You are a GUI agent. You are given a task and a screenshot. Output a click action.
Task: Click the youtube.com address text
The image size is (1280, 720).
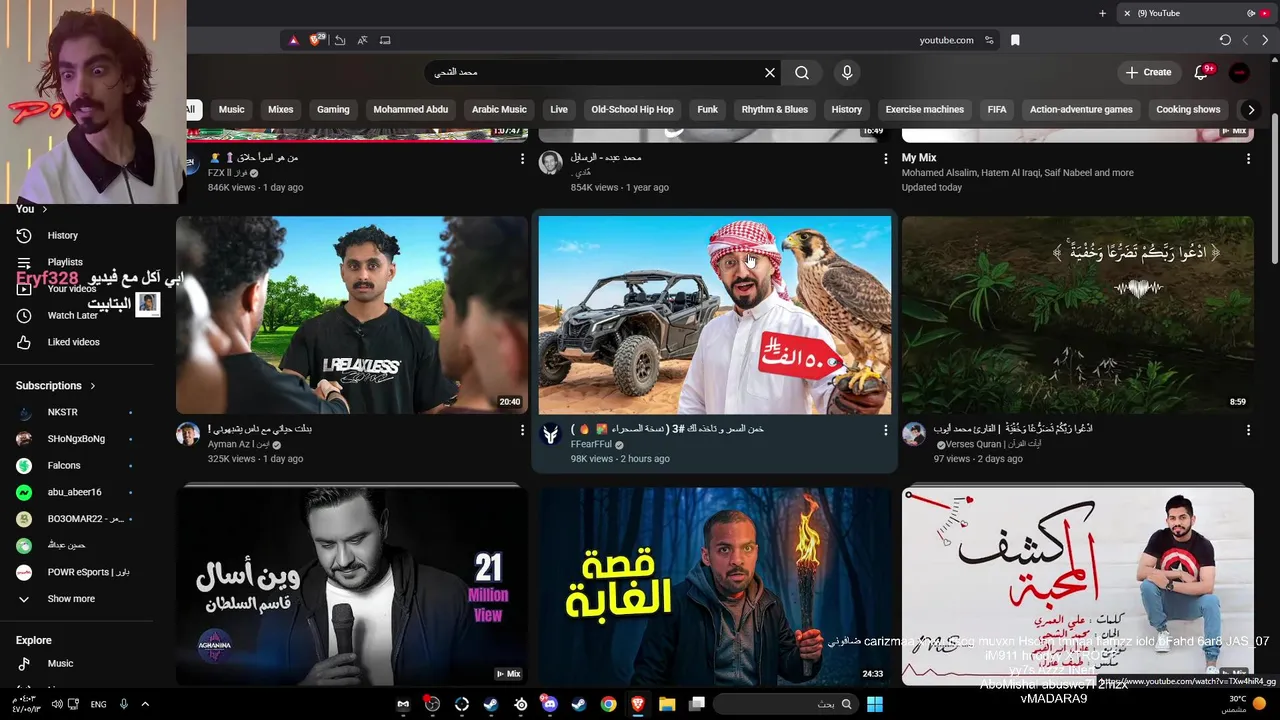[946, 40]
